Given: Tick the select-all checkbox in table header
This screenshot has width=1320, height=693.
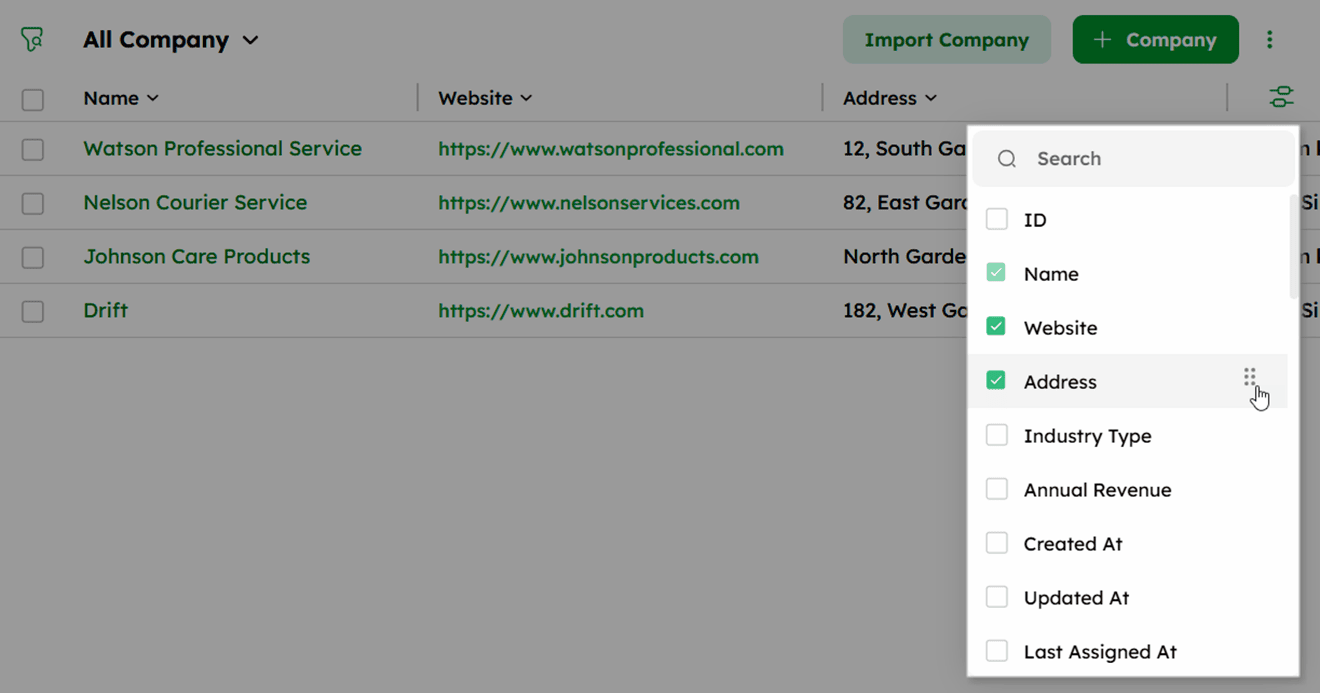Looking at the screenshot, I should tap(33, 99).
